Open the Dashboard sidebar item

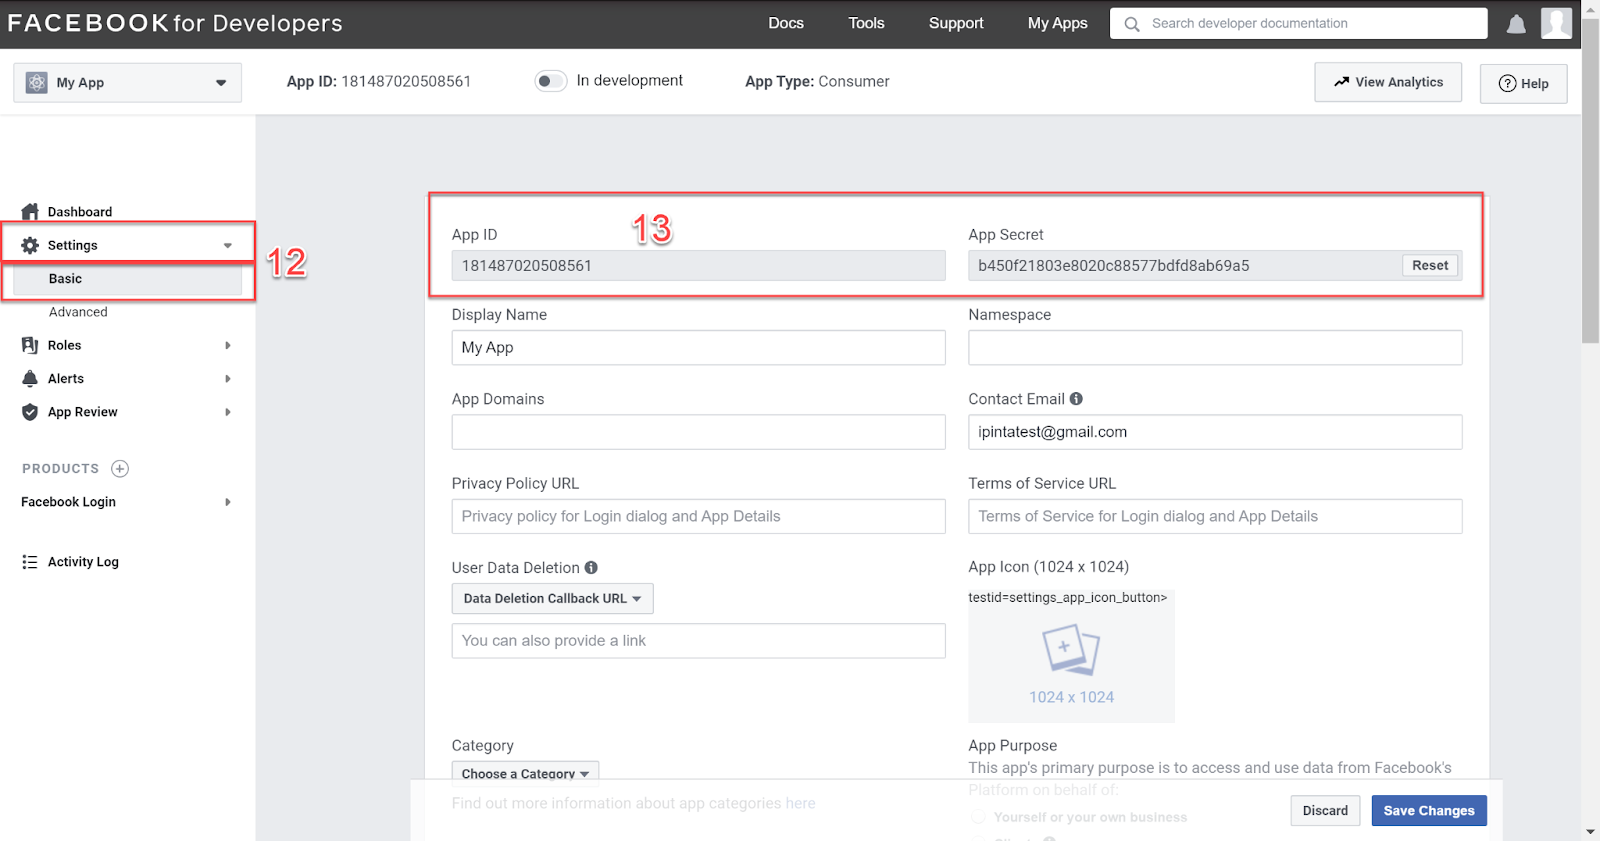[x=80, y=212]
